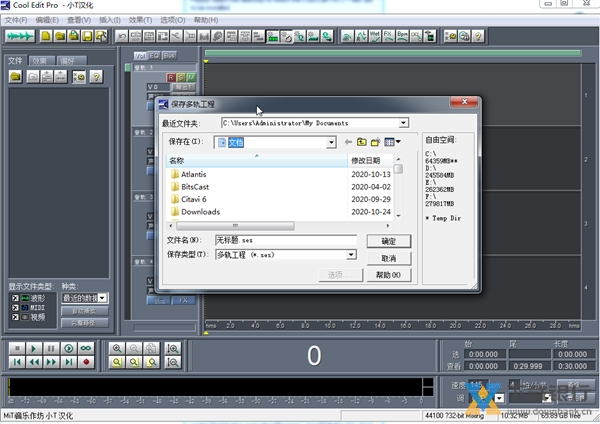Switch to the Bus tab in track controls
Screen dimensions: 600x424
[169, 56]
